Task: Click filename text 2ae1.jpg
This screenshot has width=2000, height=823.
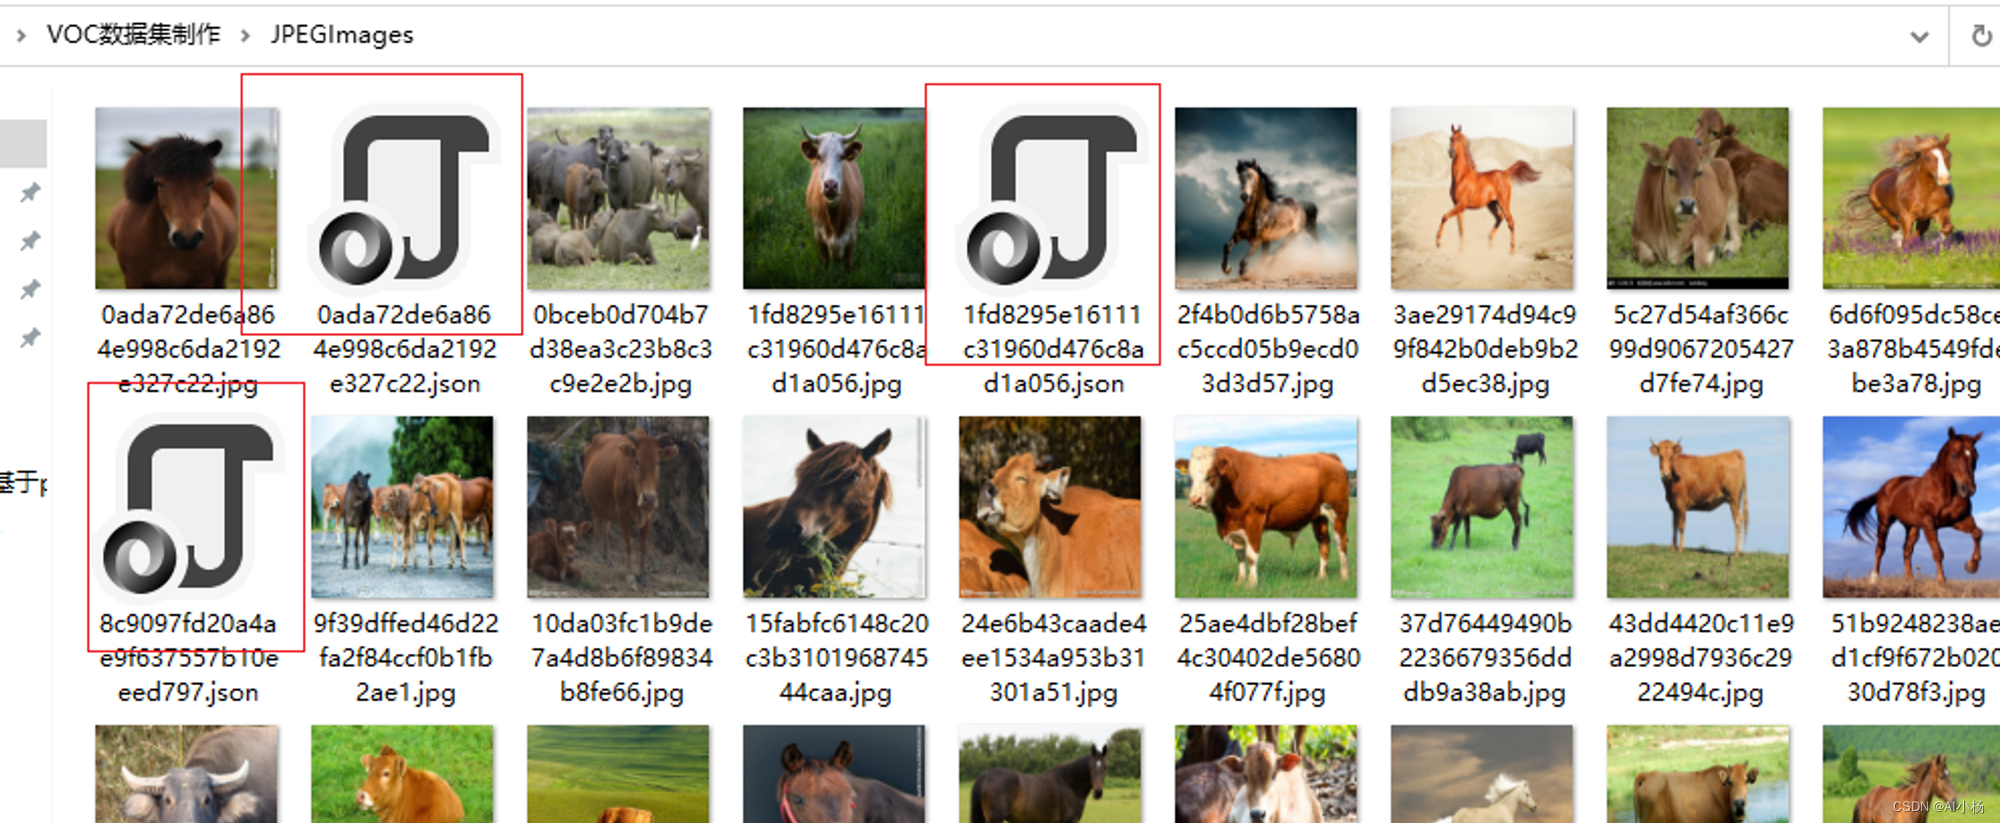Action: (x=405, y=693)
